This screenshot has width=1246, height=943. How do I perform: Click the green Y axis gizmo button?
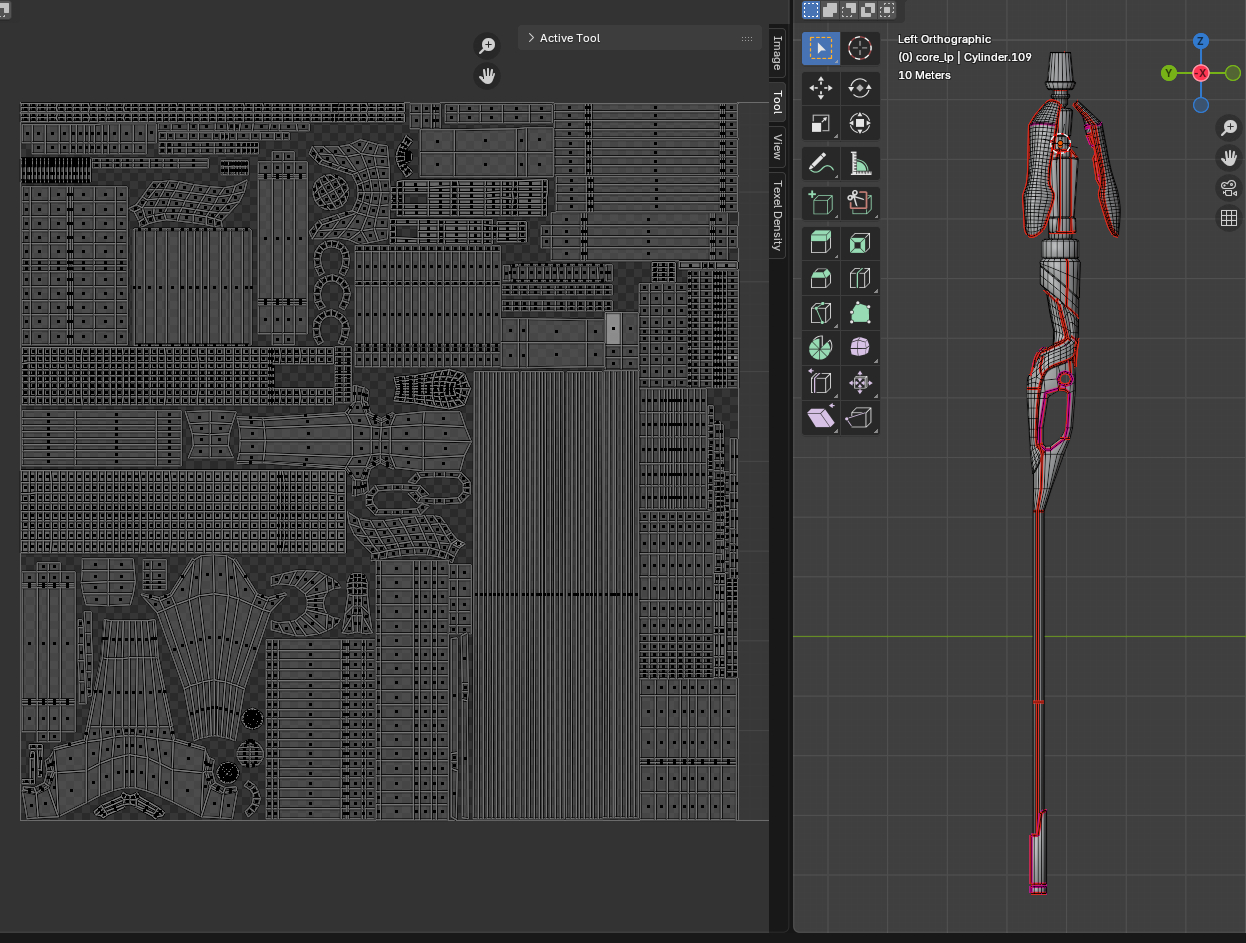click(x=1168, y=73)
